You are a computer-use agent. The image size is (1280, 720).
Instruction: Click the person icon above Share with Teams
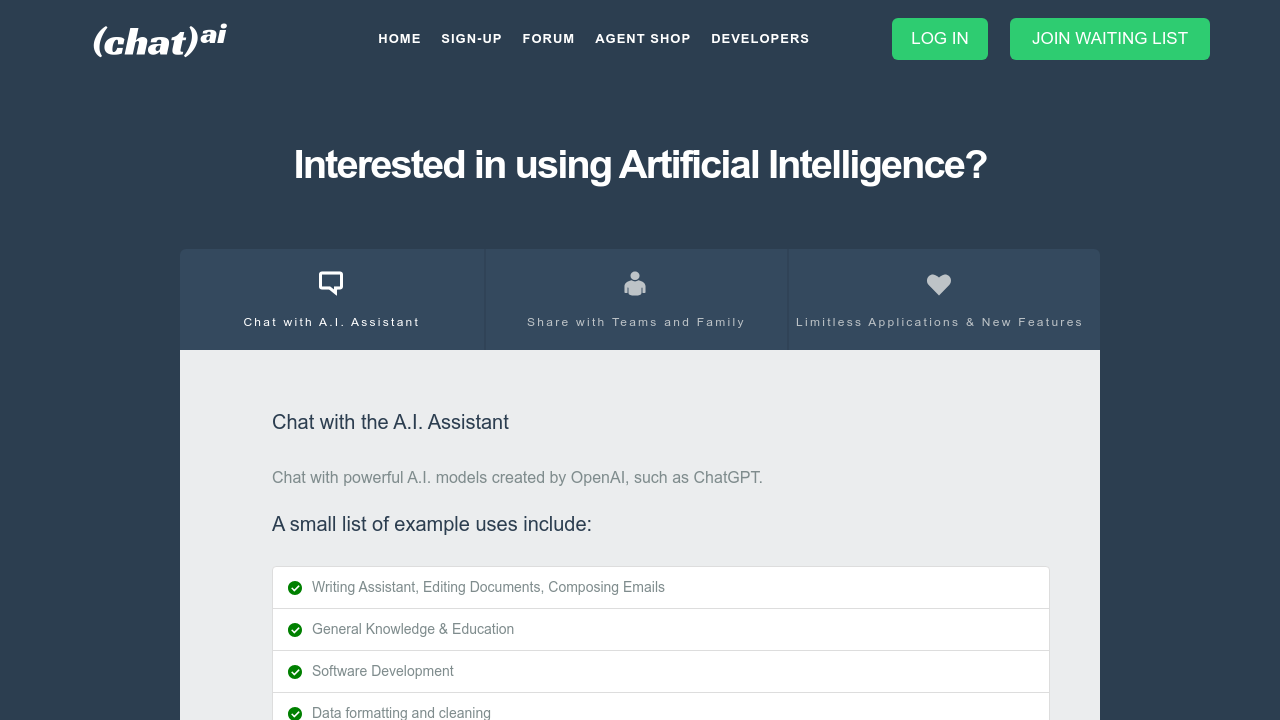635,283
